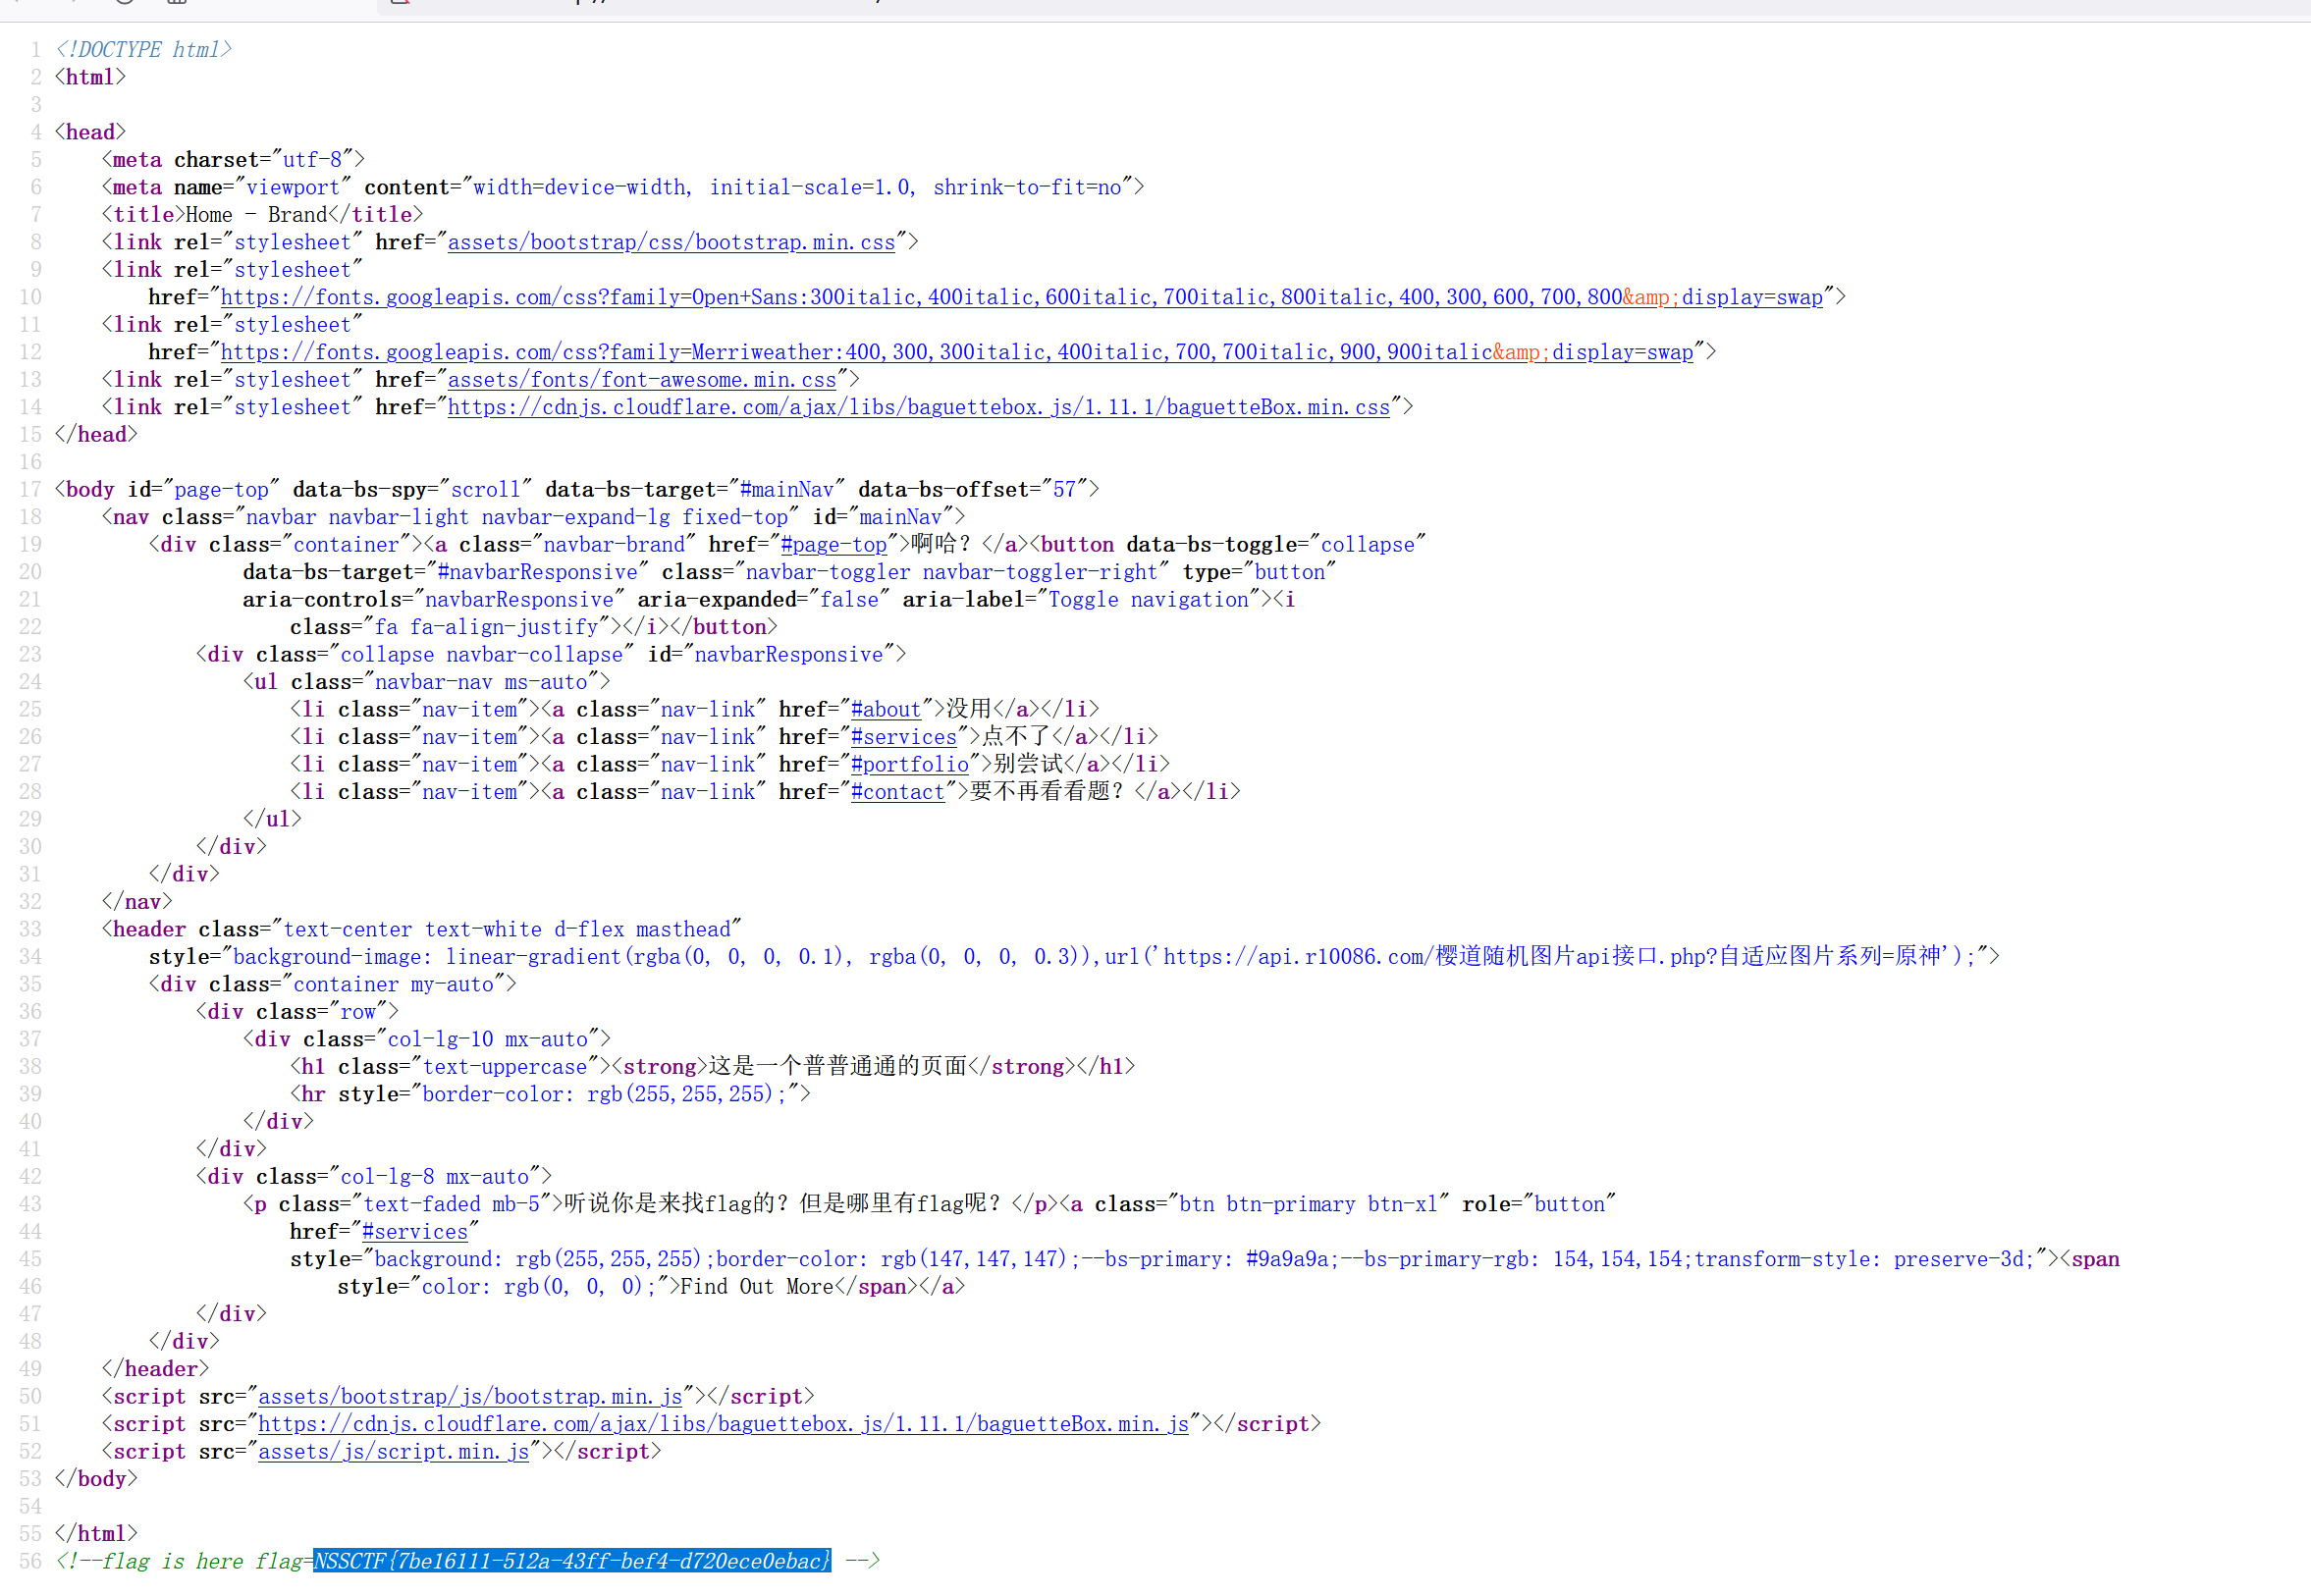Click line number 56 in the gutter
This screenshot has height=1596, width=2311.
[x=30, y=1561]
